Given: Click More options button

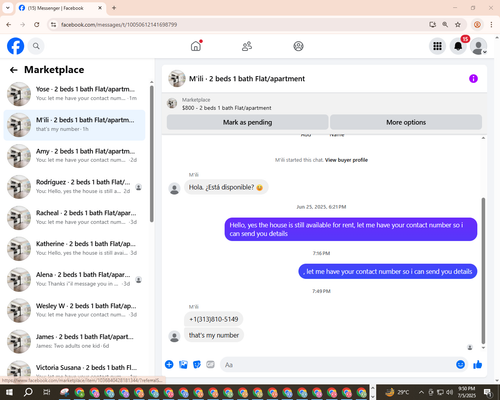Looking at the screenshot, I should tap(406, 122).
